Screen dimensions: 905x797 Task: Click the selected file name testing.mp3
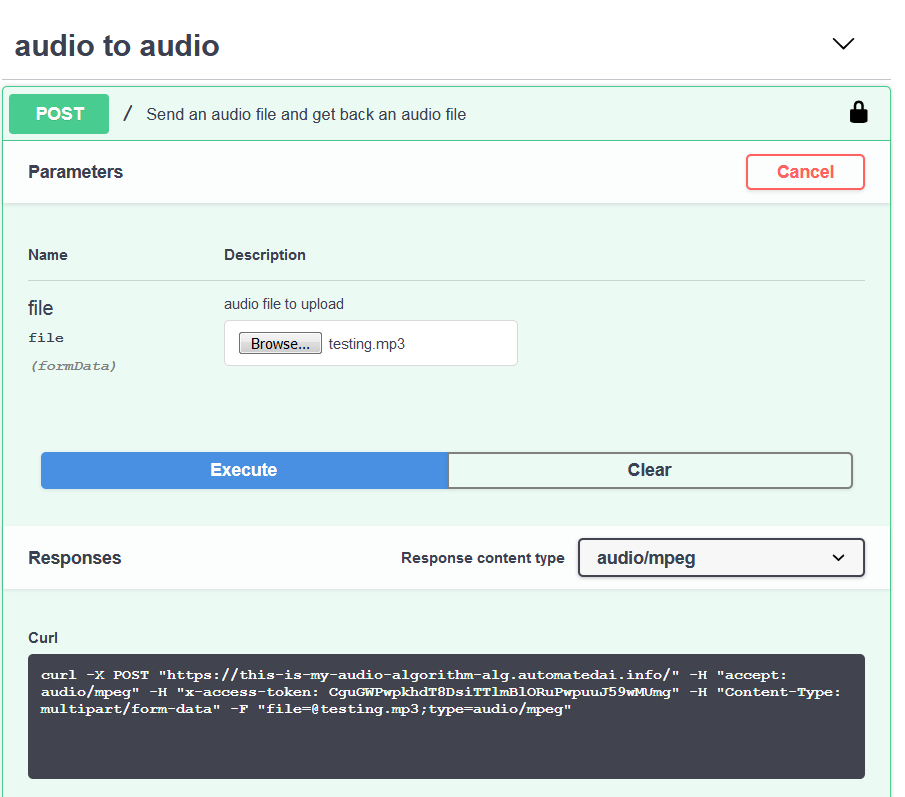click(367, 344)
